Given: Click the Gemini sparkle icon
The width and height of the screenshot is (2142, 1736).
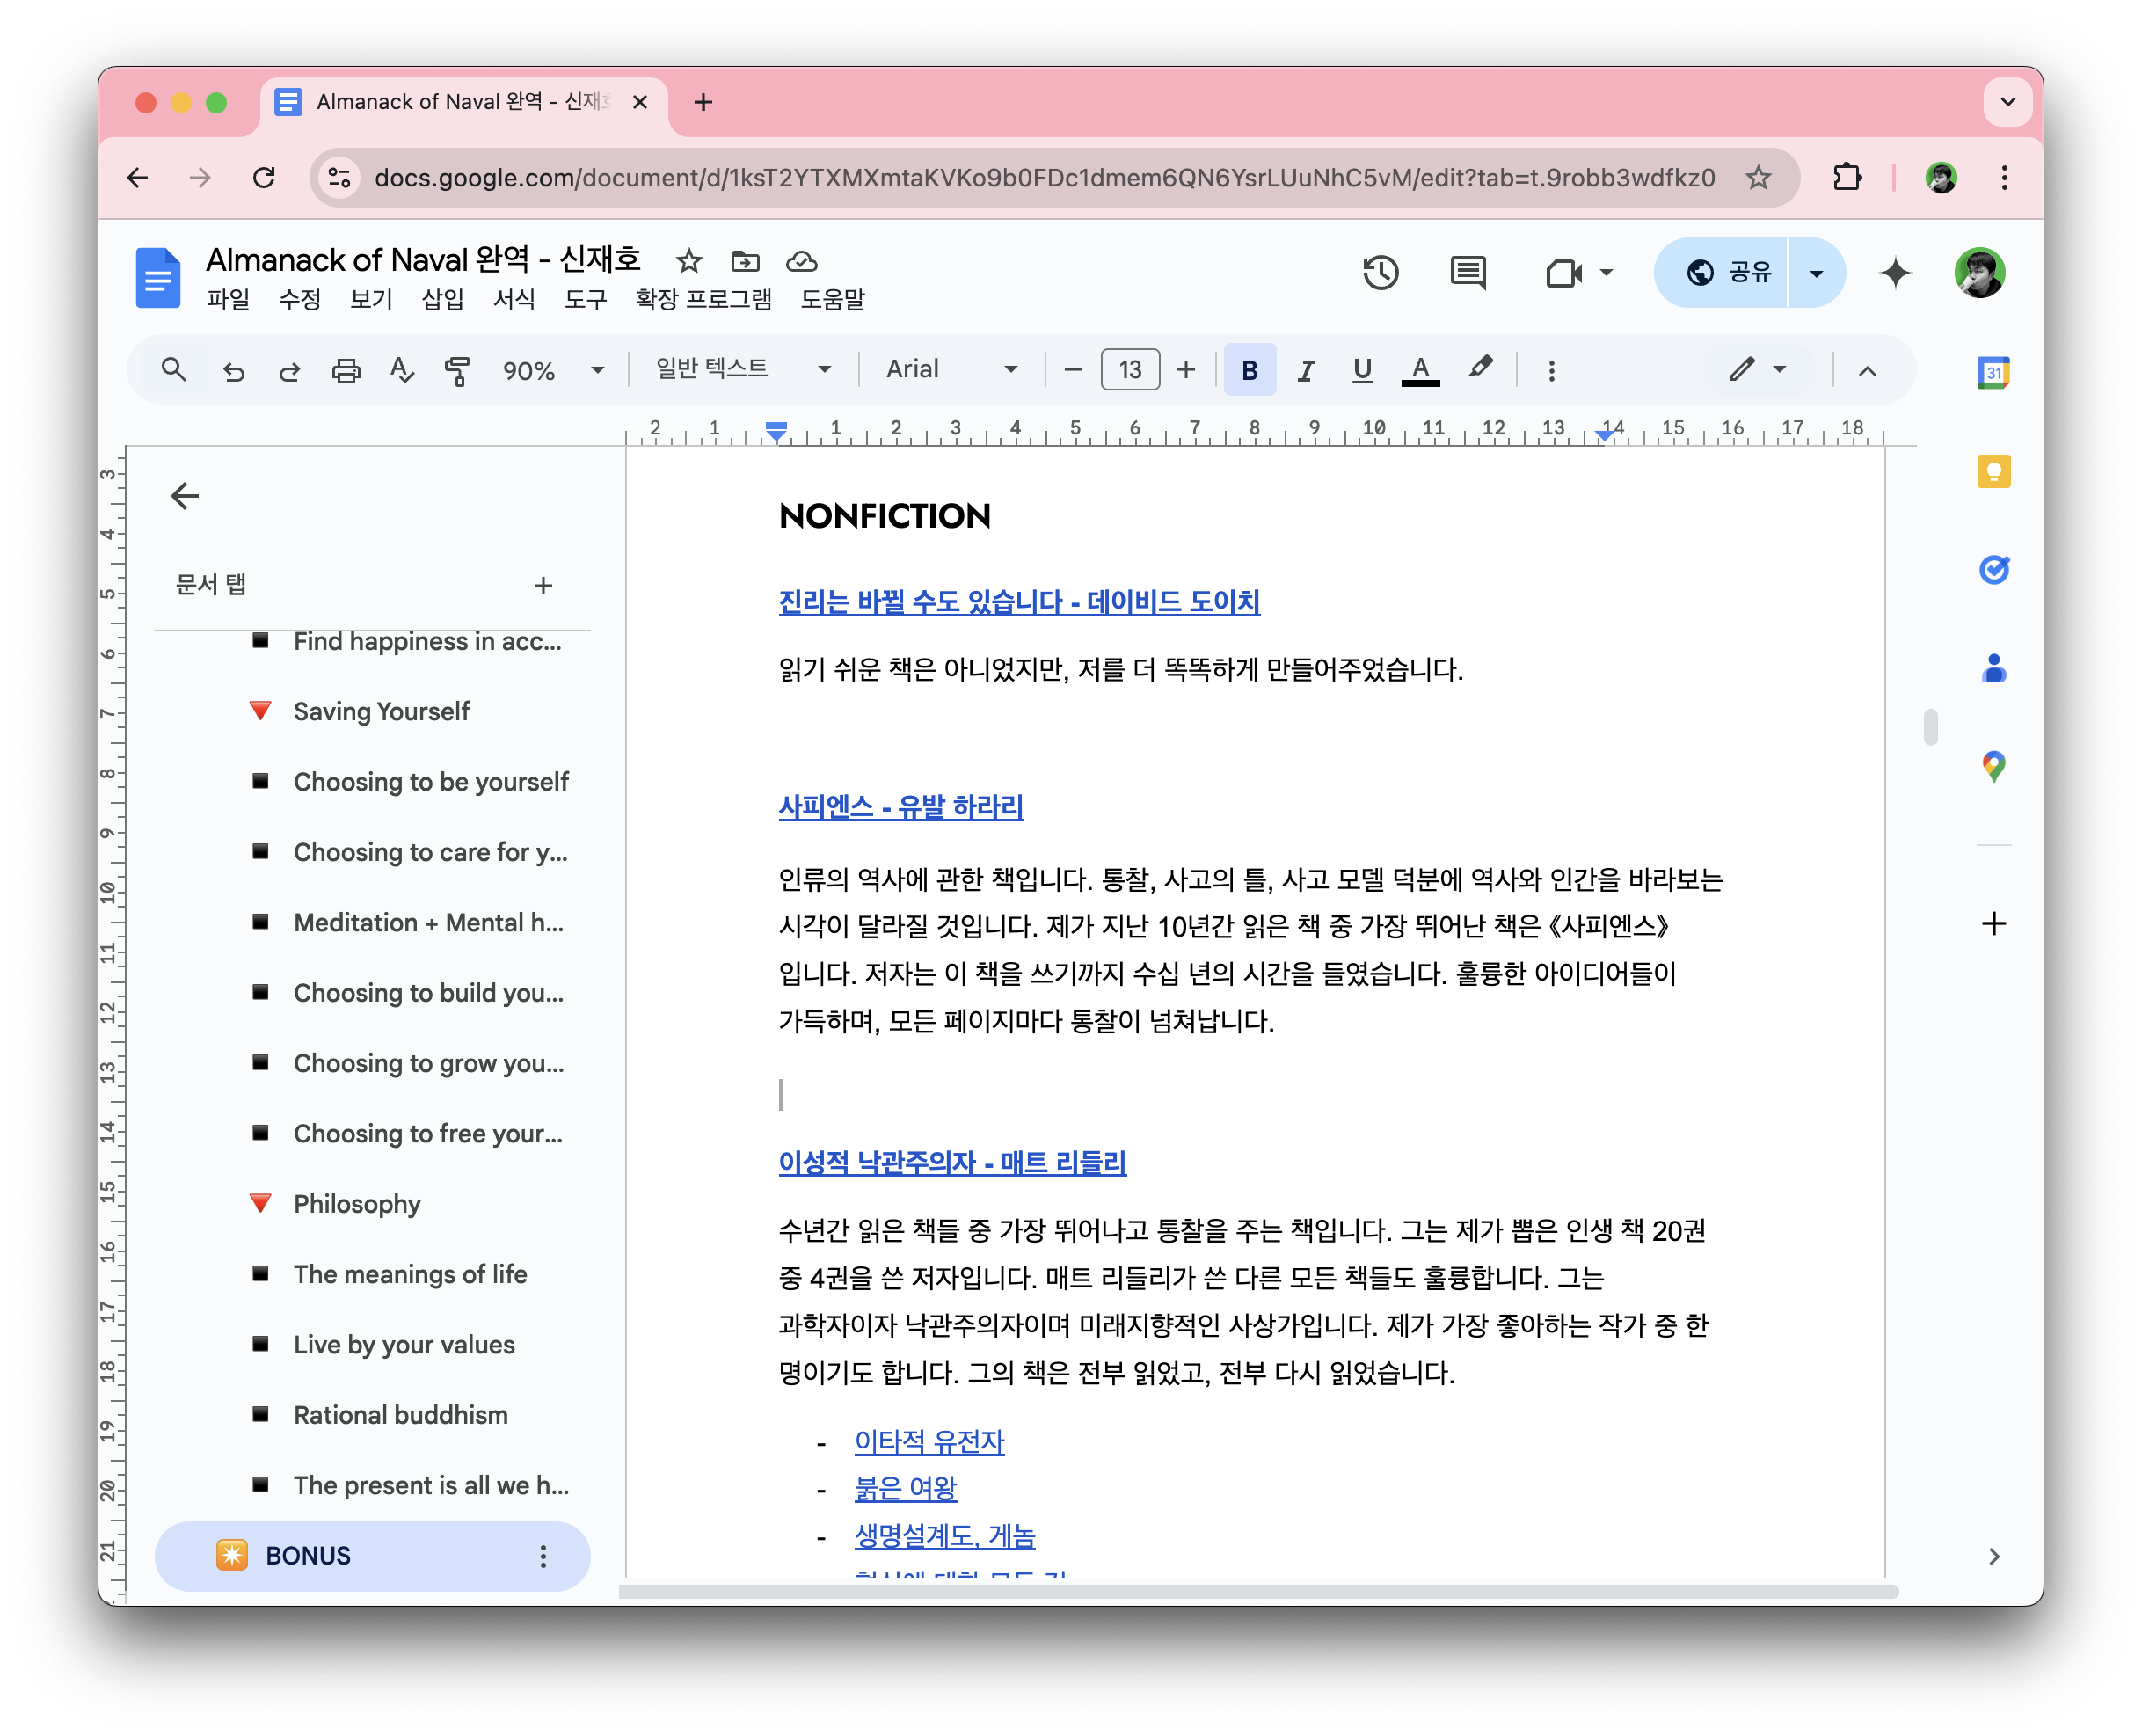Looking at the screenshot, I should tap(1895, 272).
